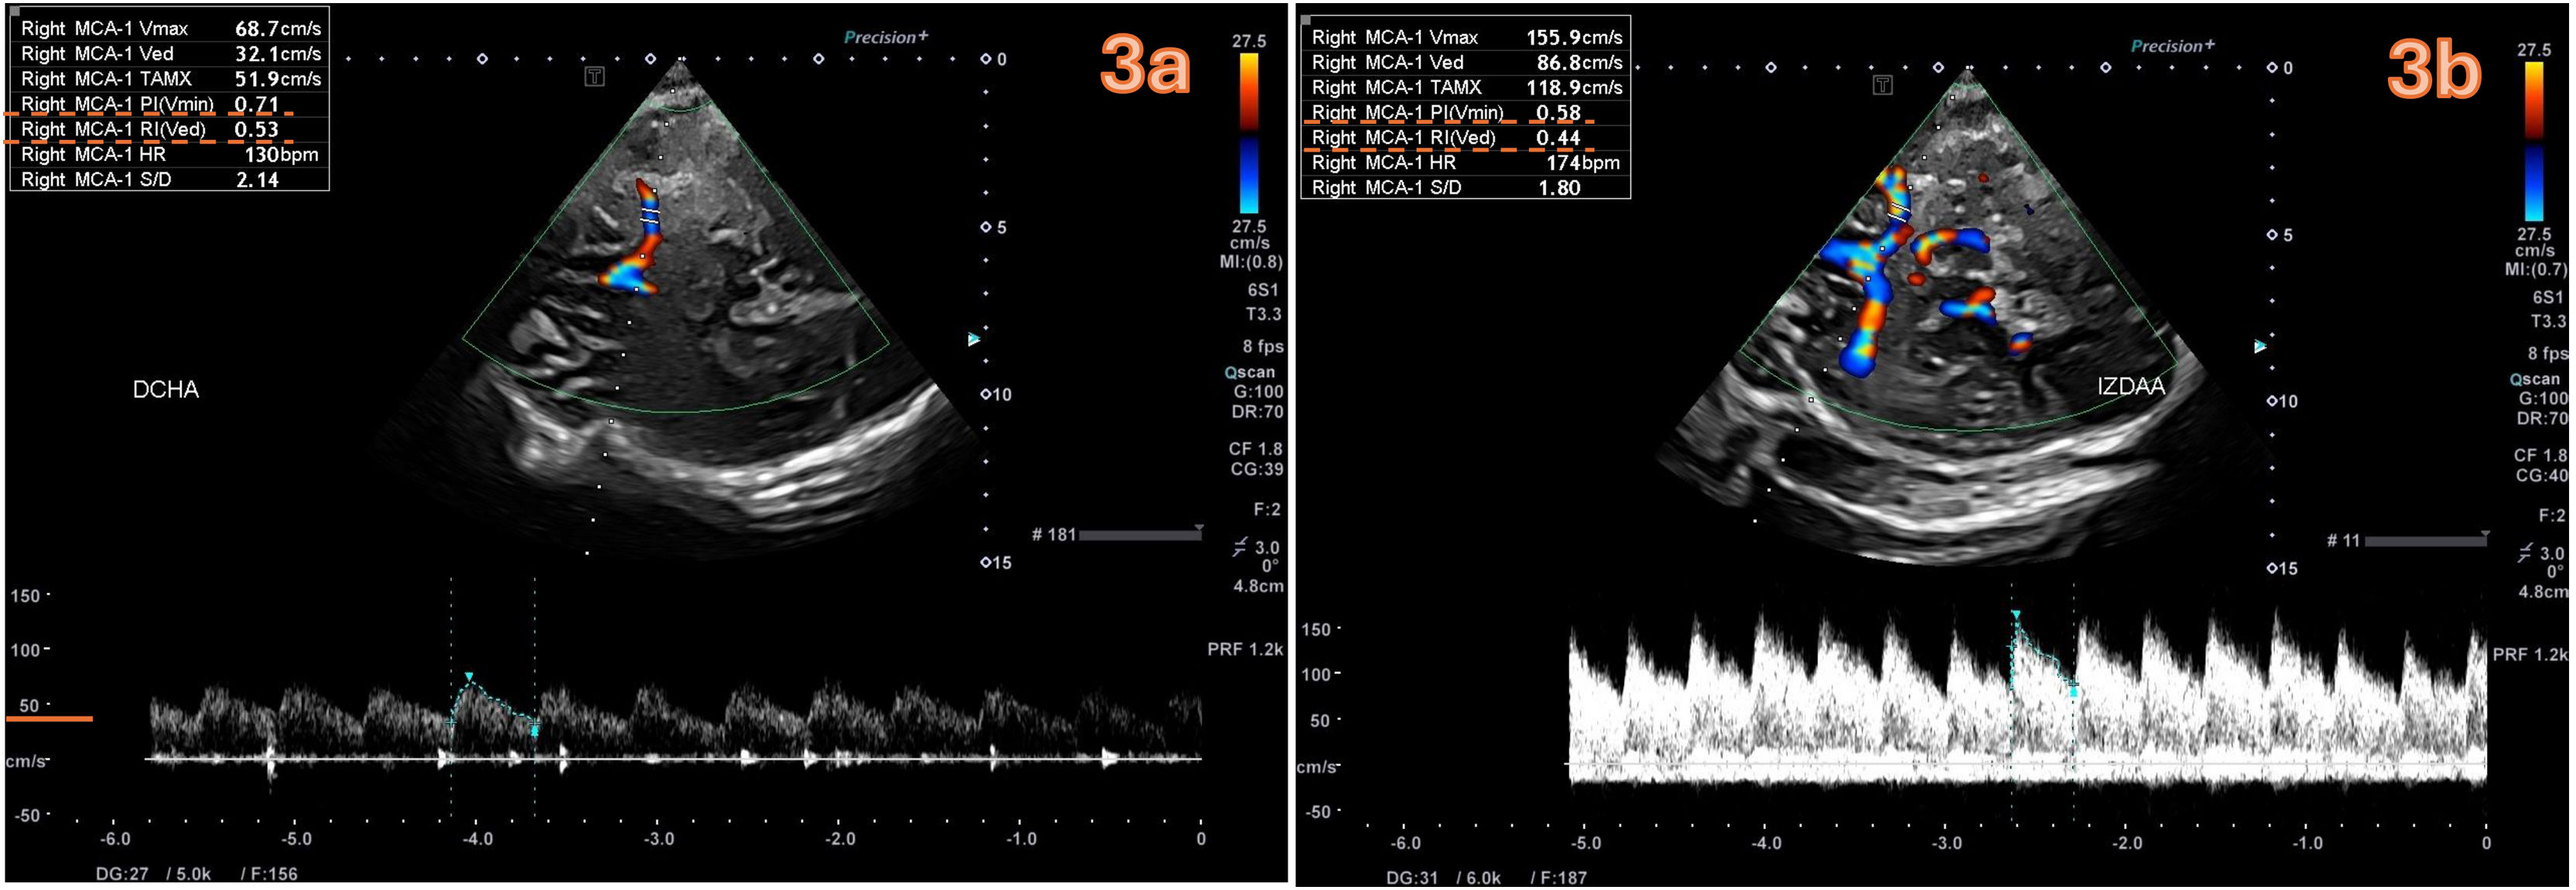Image resolution: width=2576 pixels, height=890 pixels.
Task: Click the grey square at the 3b results table corner
Action: tap(1306, 19)
